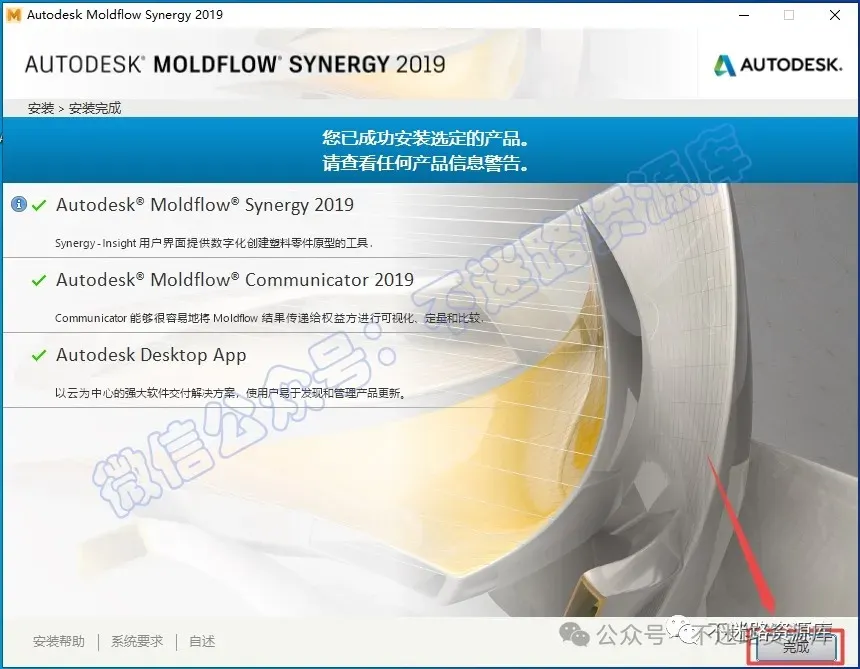Click the Autodesk Moldflow Synergy 2019 window title

125,15
